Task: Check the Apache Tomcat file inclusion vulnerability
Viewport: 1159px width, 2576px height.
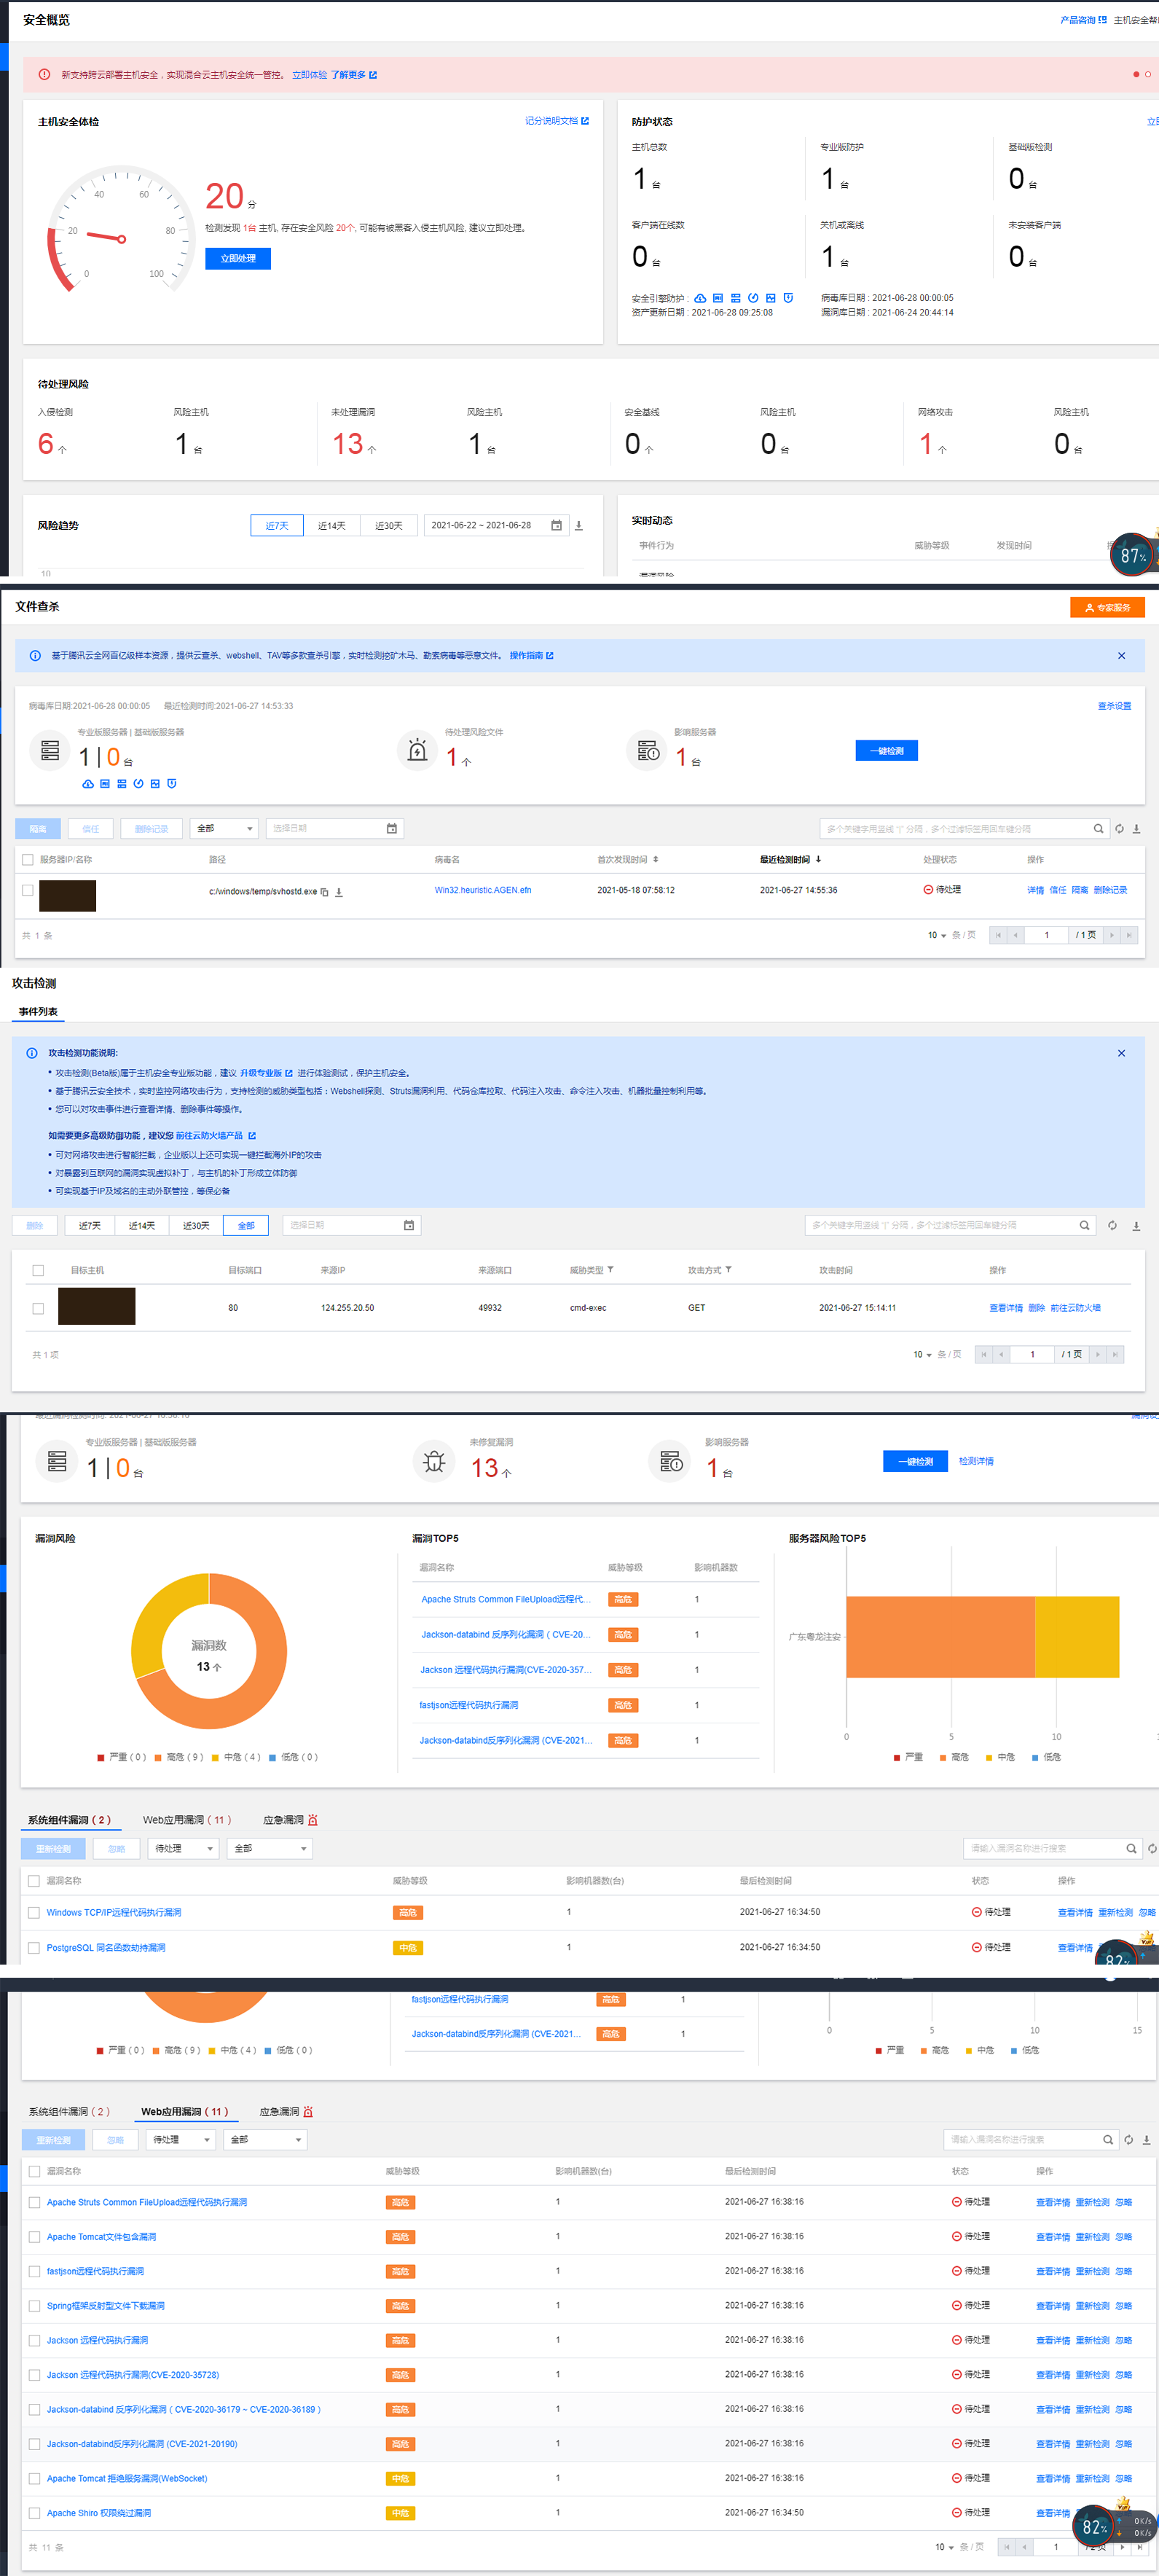Action: point(35,2237)
